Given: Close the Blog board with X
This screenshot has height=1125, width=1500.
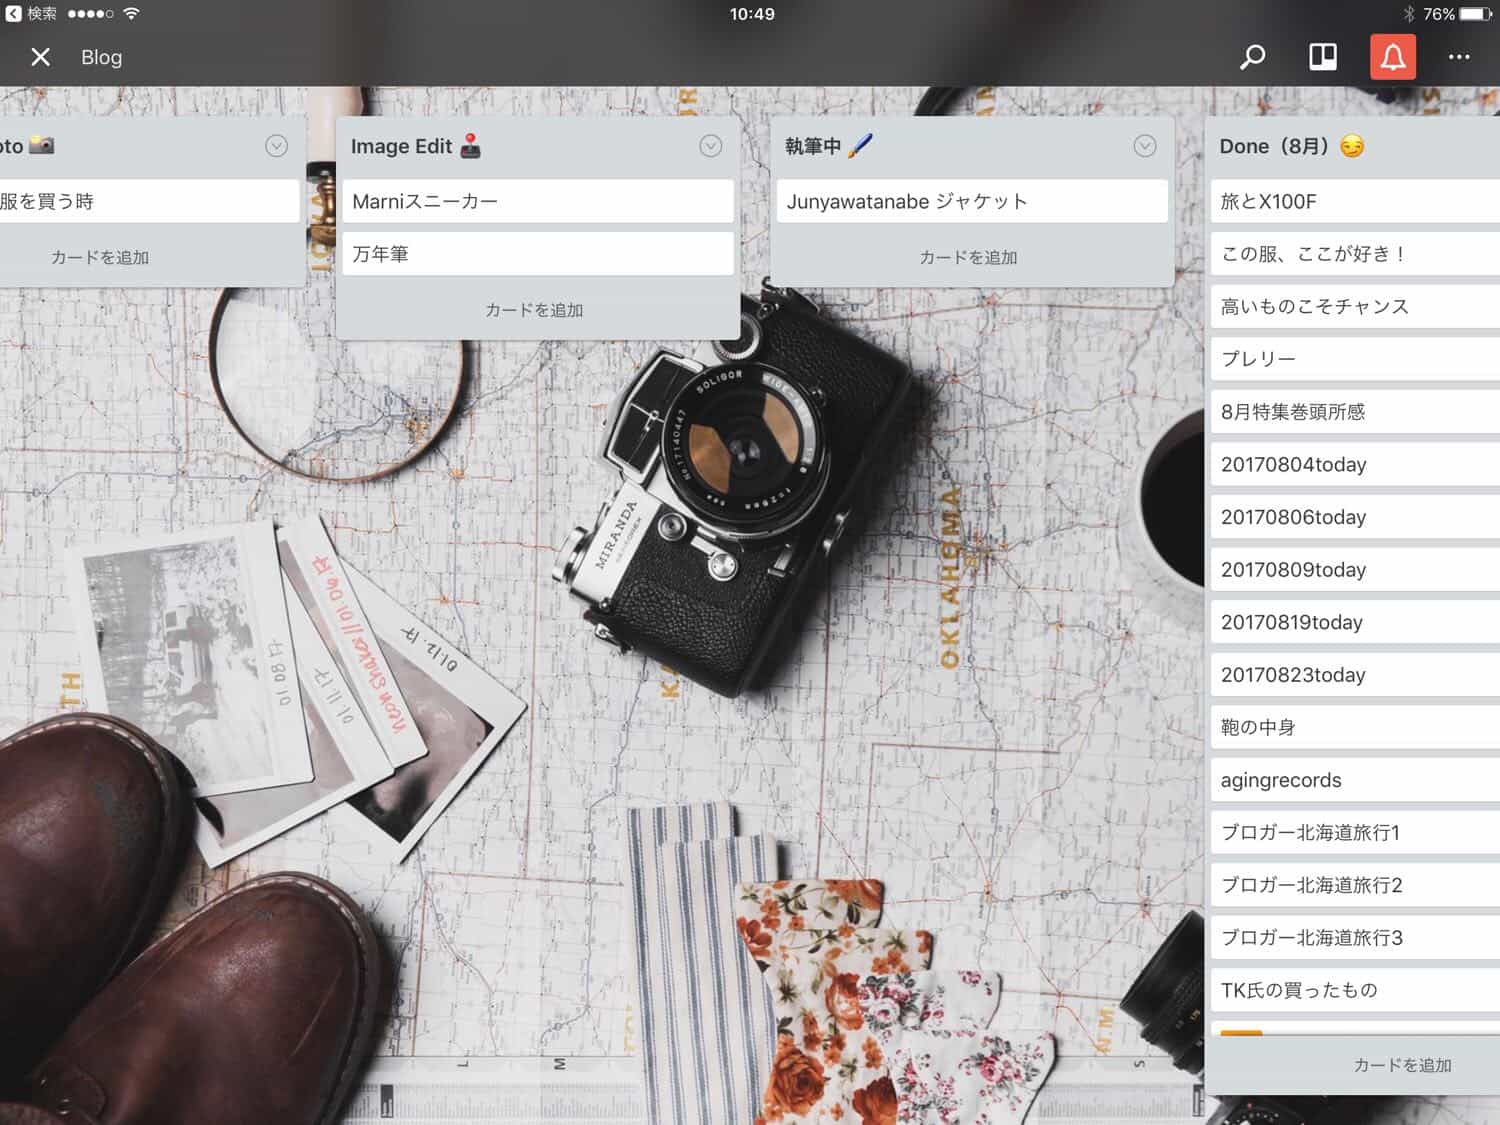Looking at the screenshot, I should 40,57.
